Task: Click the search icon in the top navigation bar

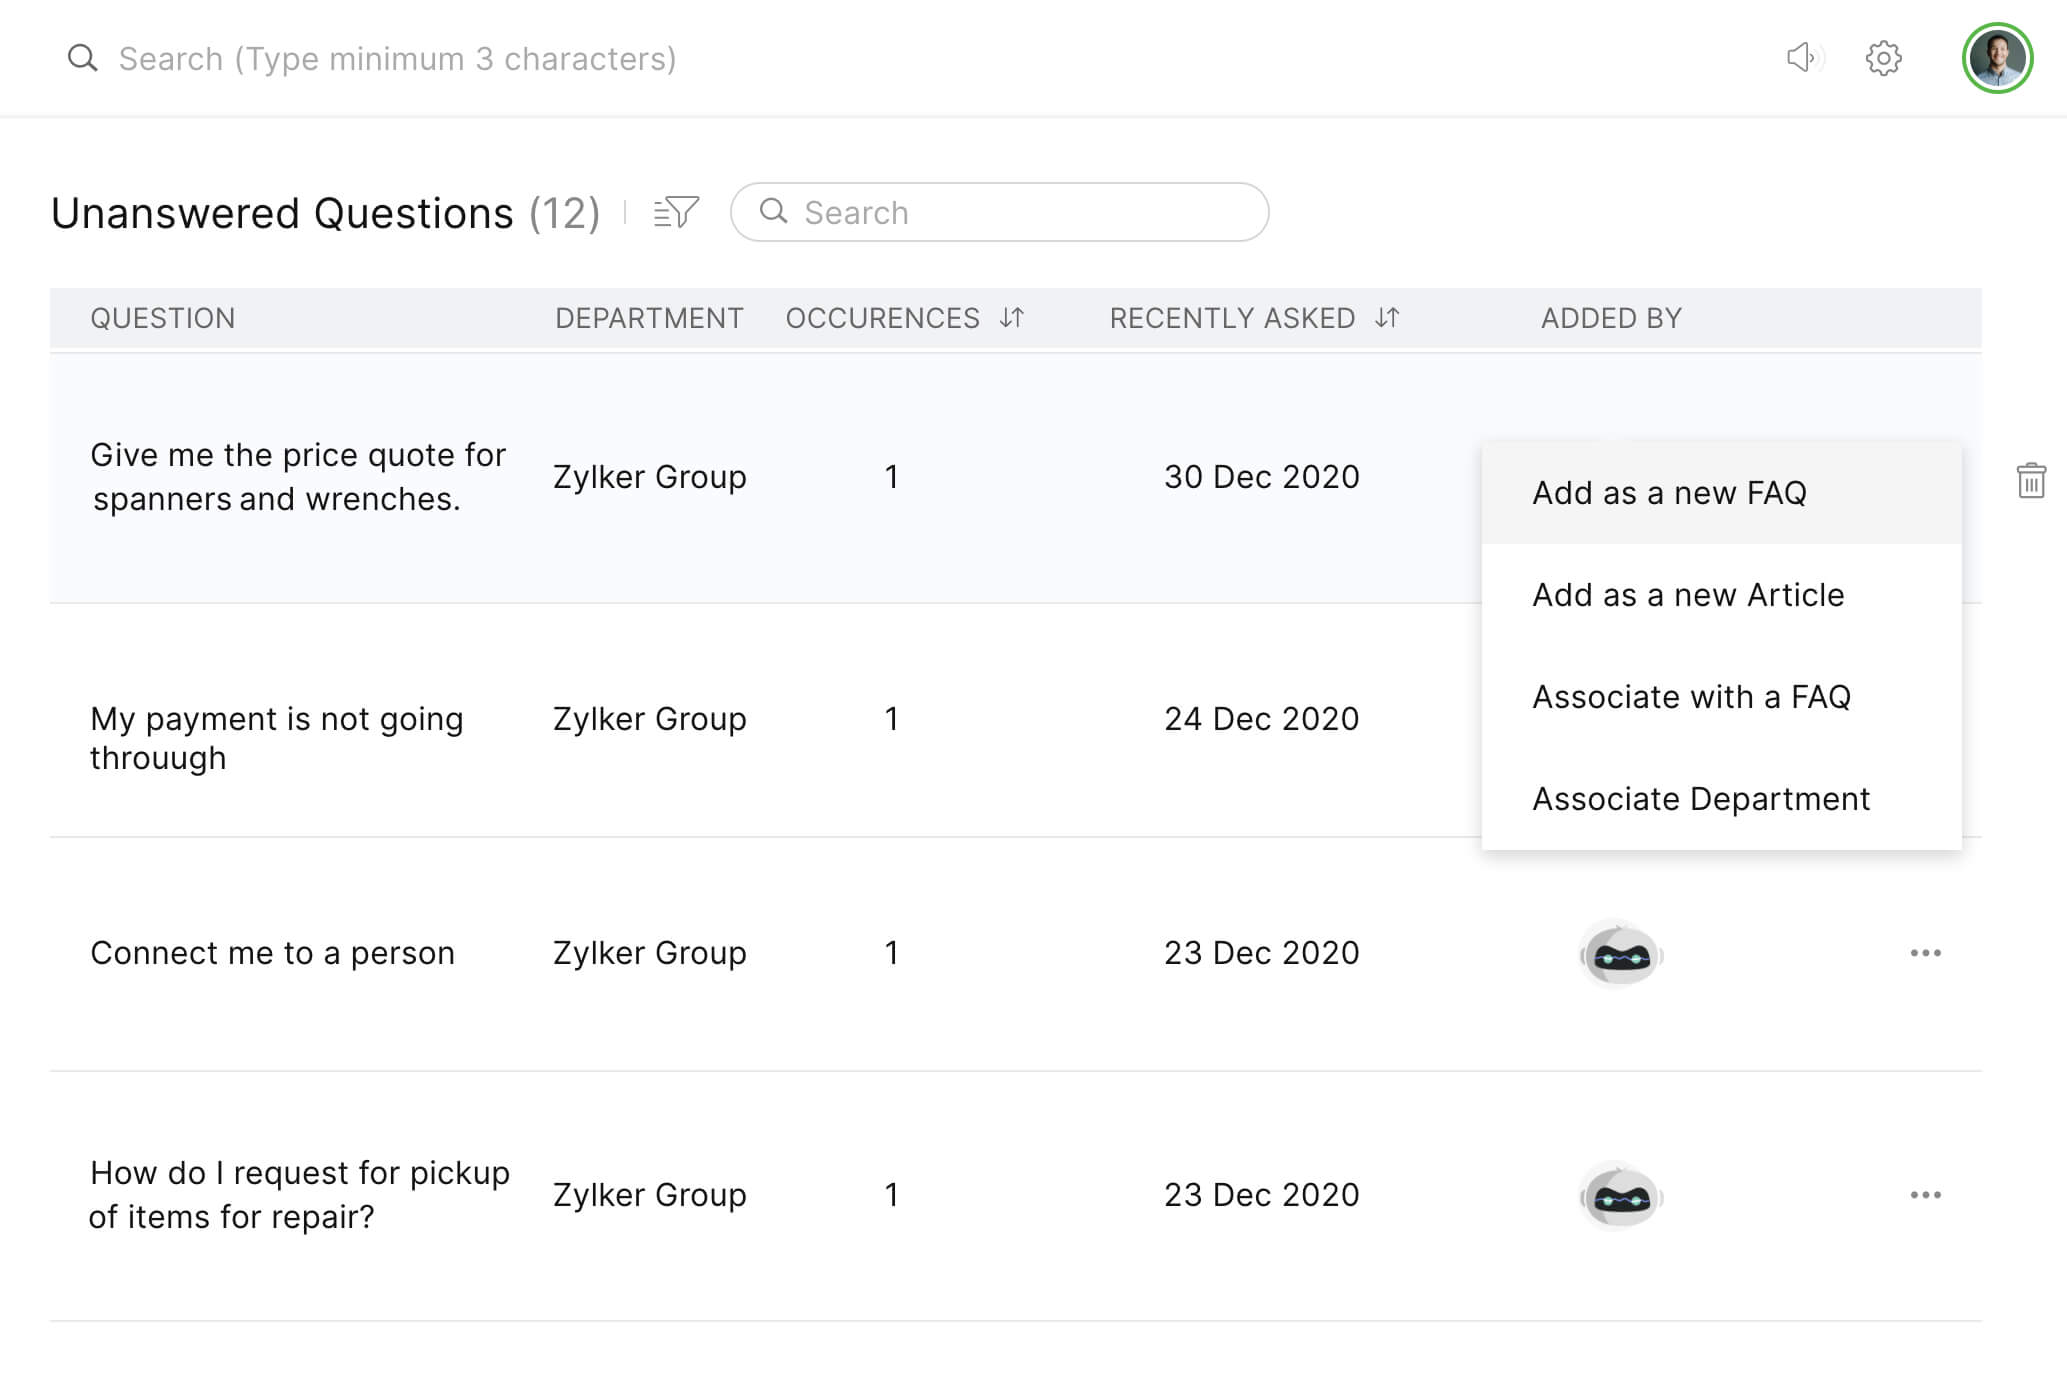Action: pos(82,59)
